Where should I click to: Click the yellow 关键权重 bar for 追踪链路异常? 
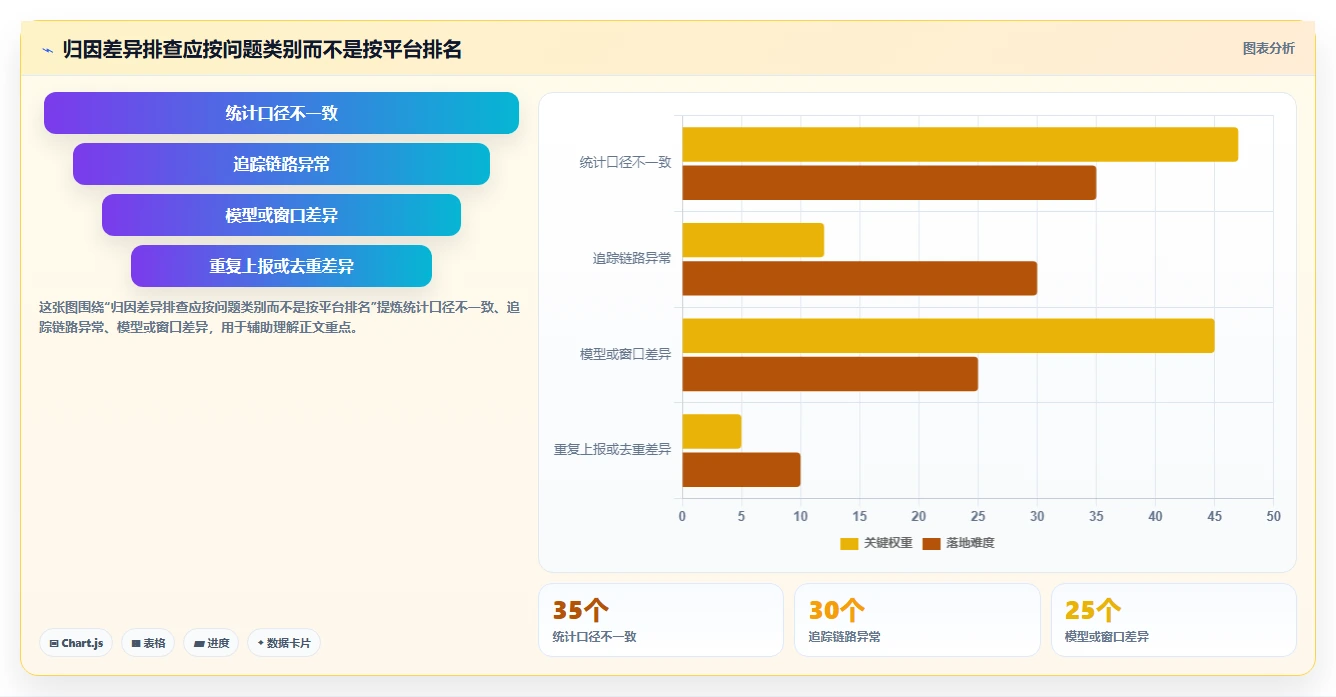click(x=753, y=240)
